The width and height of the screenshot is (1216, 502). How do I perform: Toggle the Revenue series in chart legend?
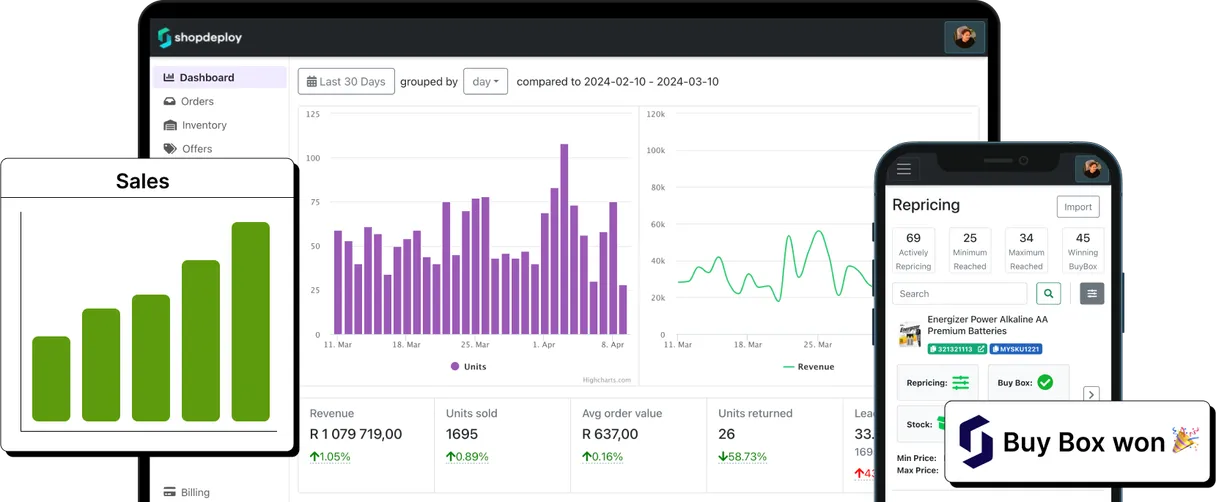click(x=808, y=367)
